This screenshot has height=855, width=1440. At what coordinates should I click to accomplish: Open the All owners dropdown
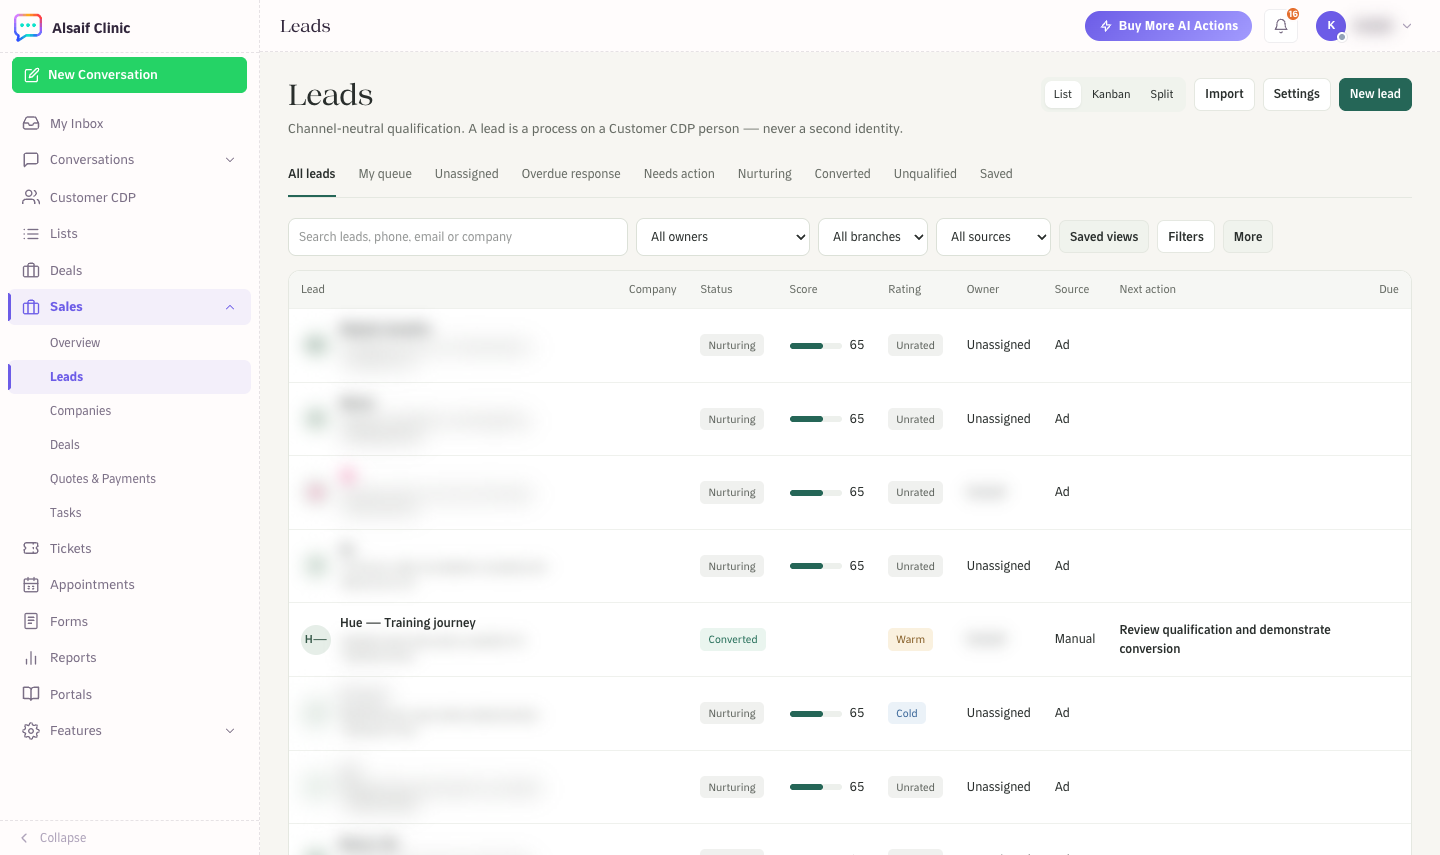point(723,237)
